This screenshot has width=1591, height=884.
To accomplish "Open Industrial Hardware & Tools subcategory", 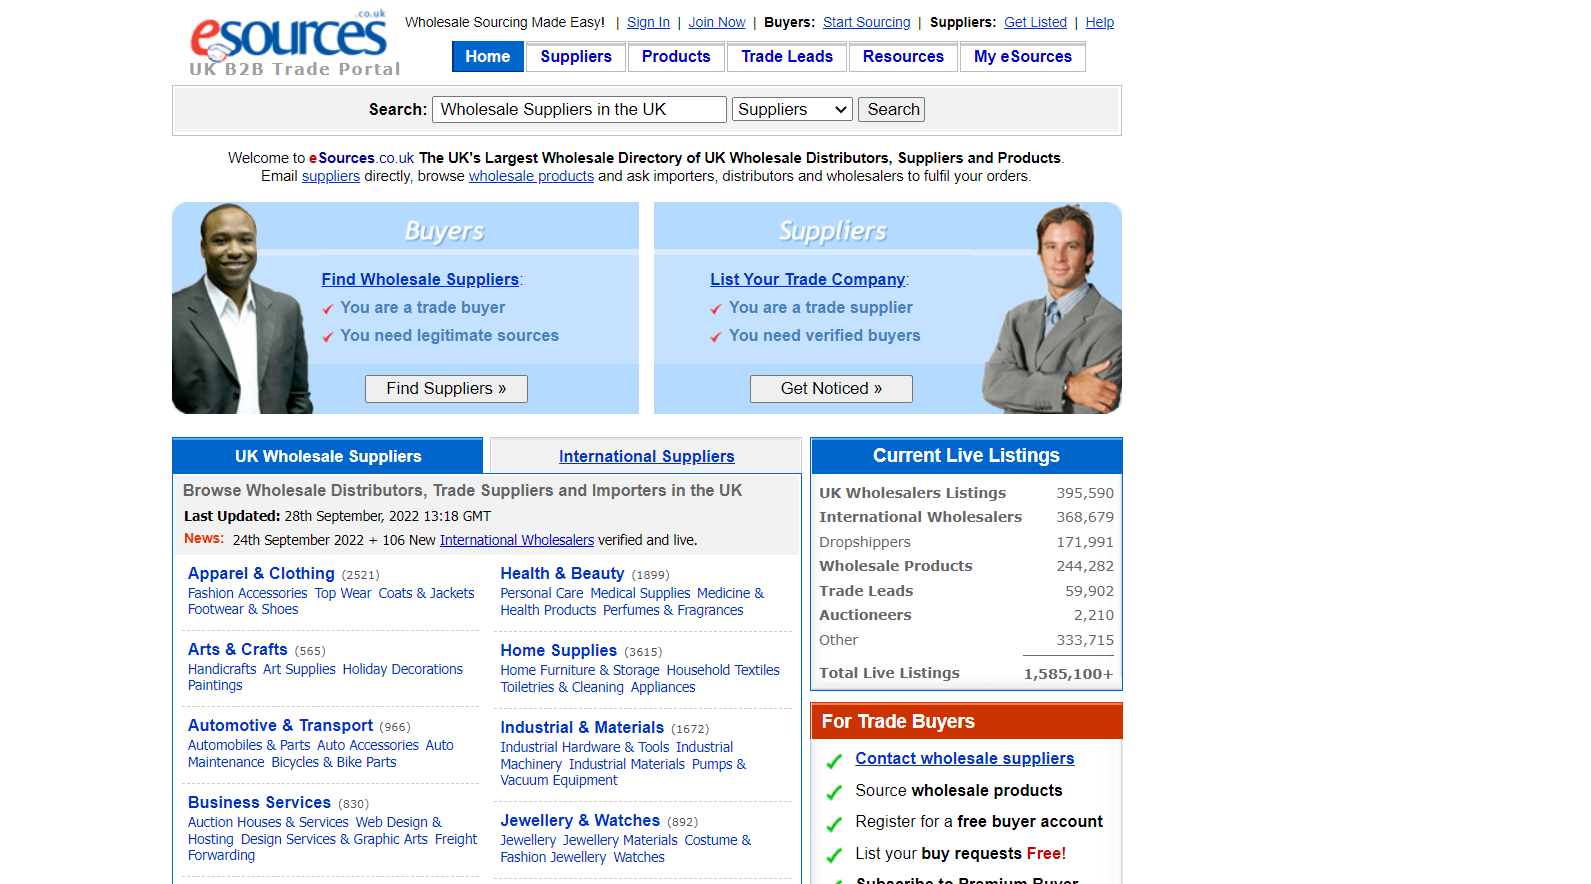I will [585, 747].
